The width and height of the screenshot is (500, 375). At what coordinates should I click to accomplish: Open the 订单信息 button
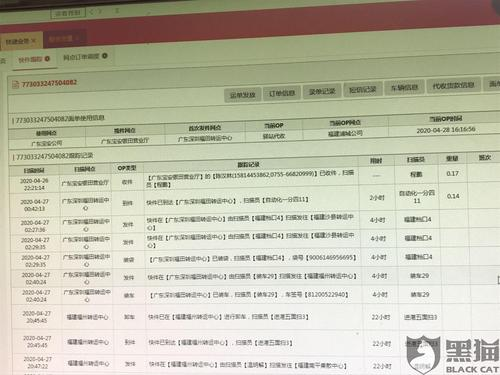click(x=282, y=93)
